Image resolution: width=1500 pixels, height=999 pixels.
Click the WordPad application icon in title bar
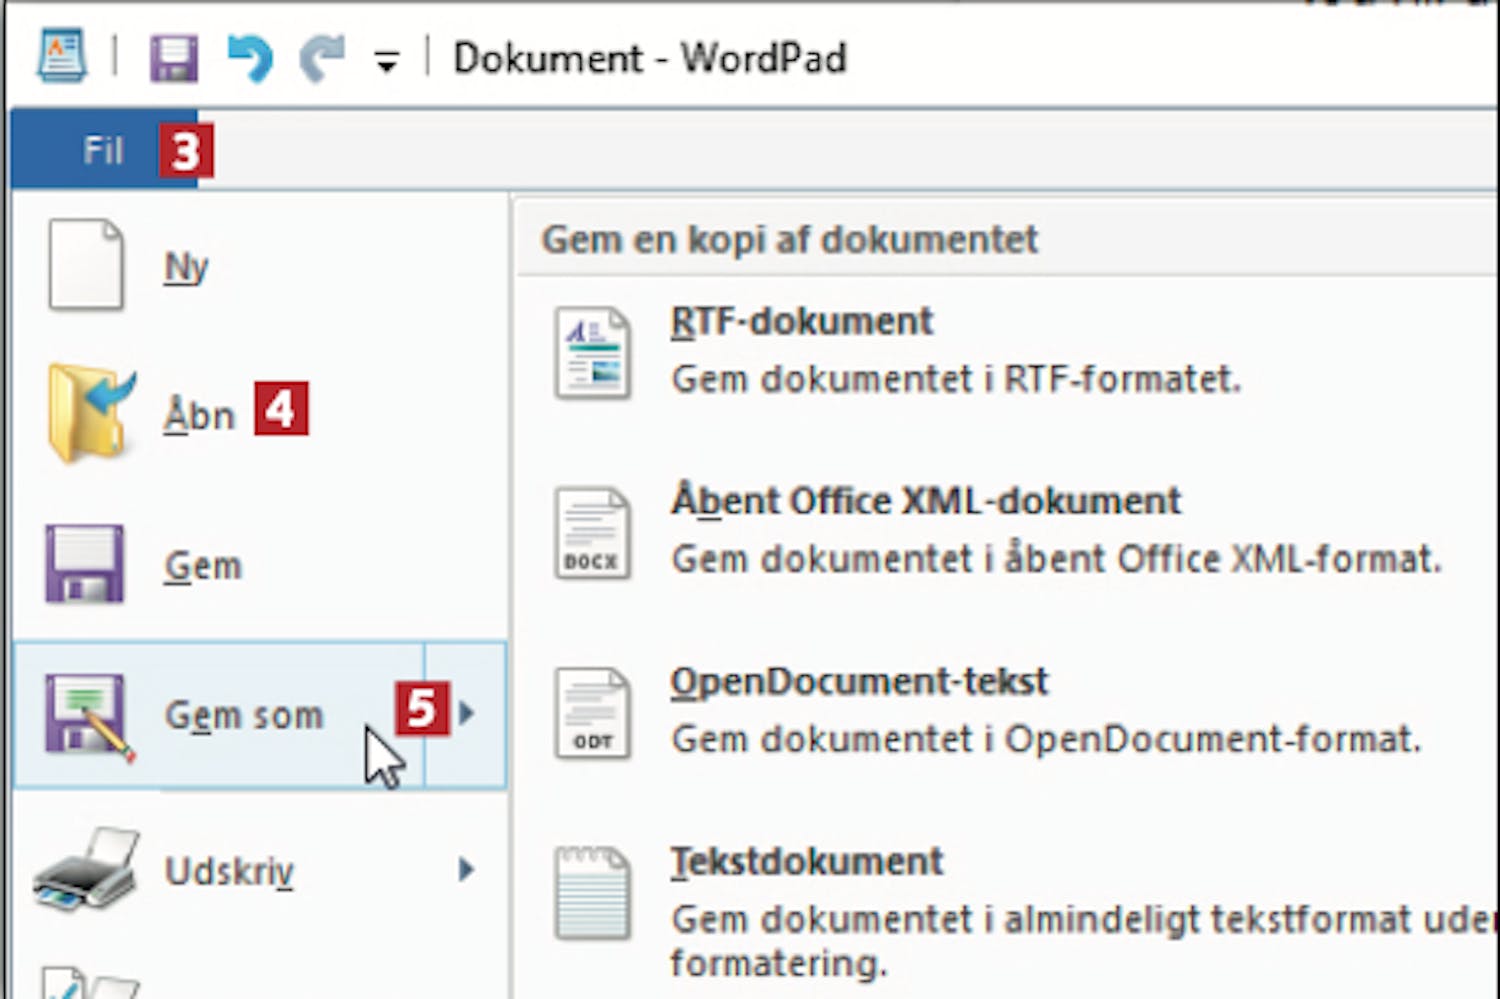point(62,55)
